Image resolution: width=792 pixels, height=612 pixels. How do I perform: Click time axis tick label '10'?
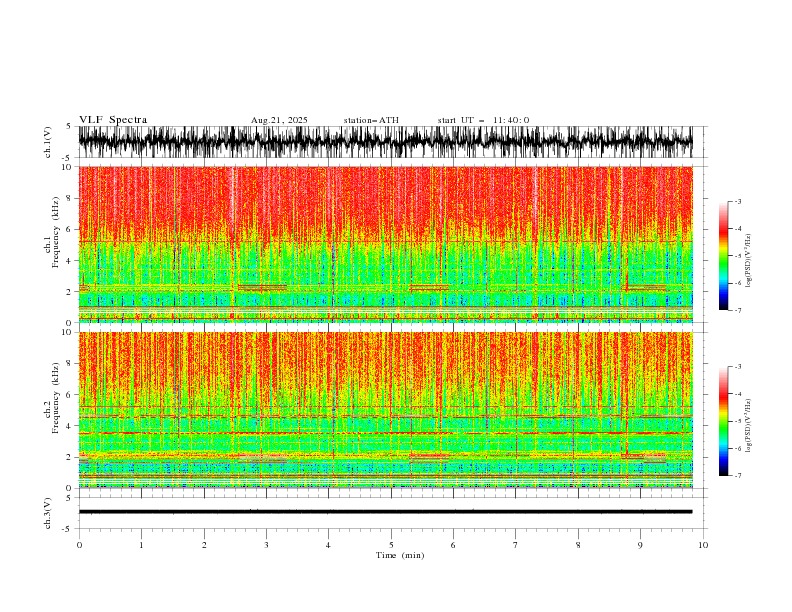tap(703, 545)
